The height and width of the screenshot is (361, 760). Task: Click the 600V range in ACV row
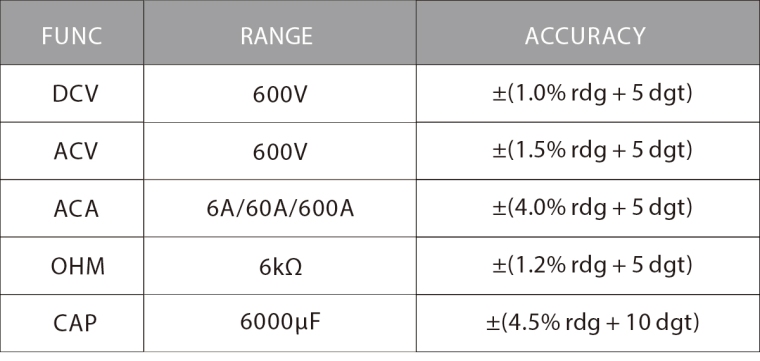pyautogui.click(x=280, y=151)
